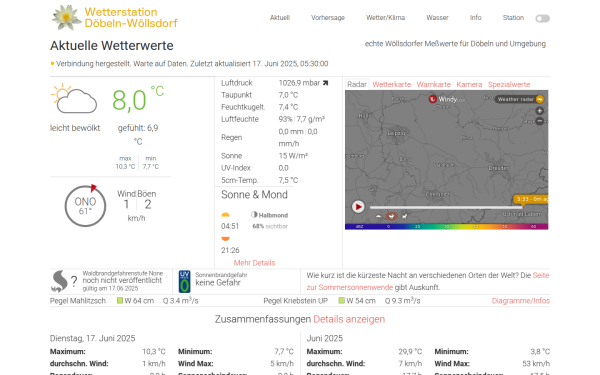
Task: Click the green Pegel Mahlitzsch status square
Action: [x=120, y=301]
